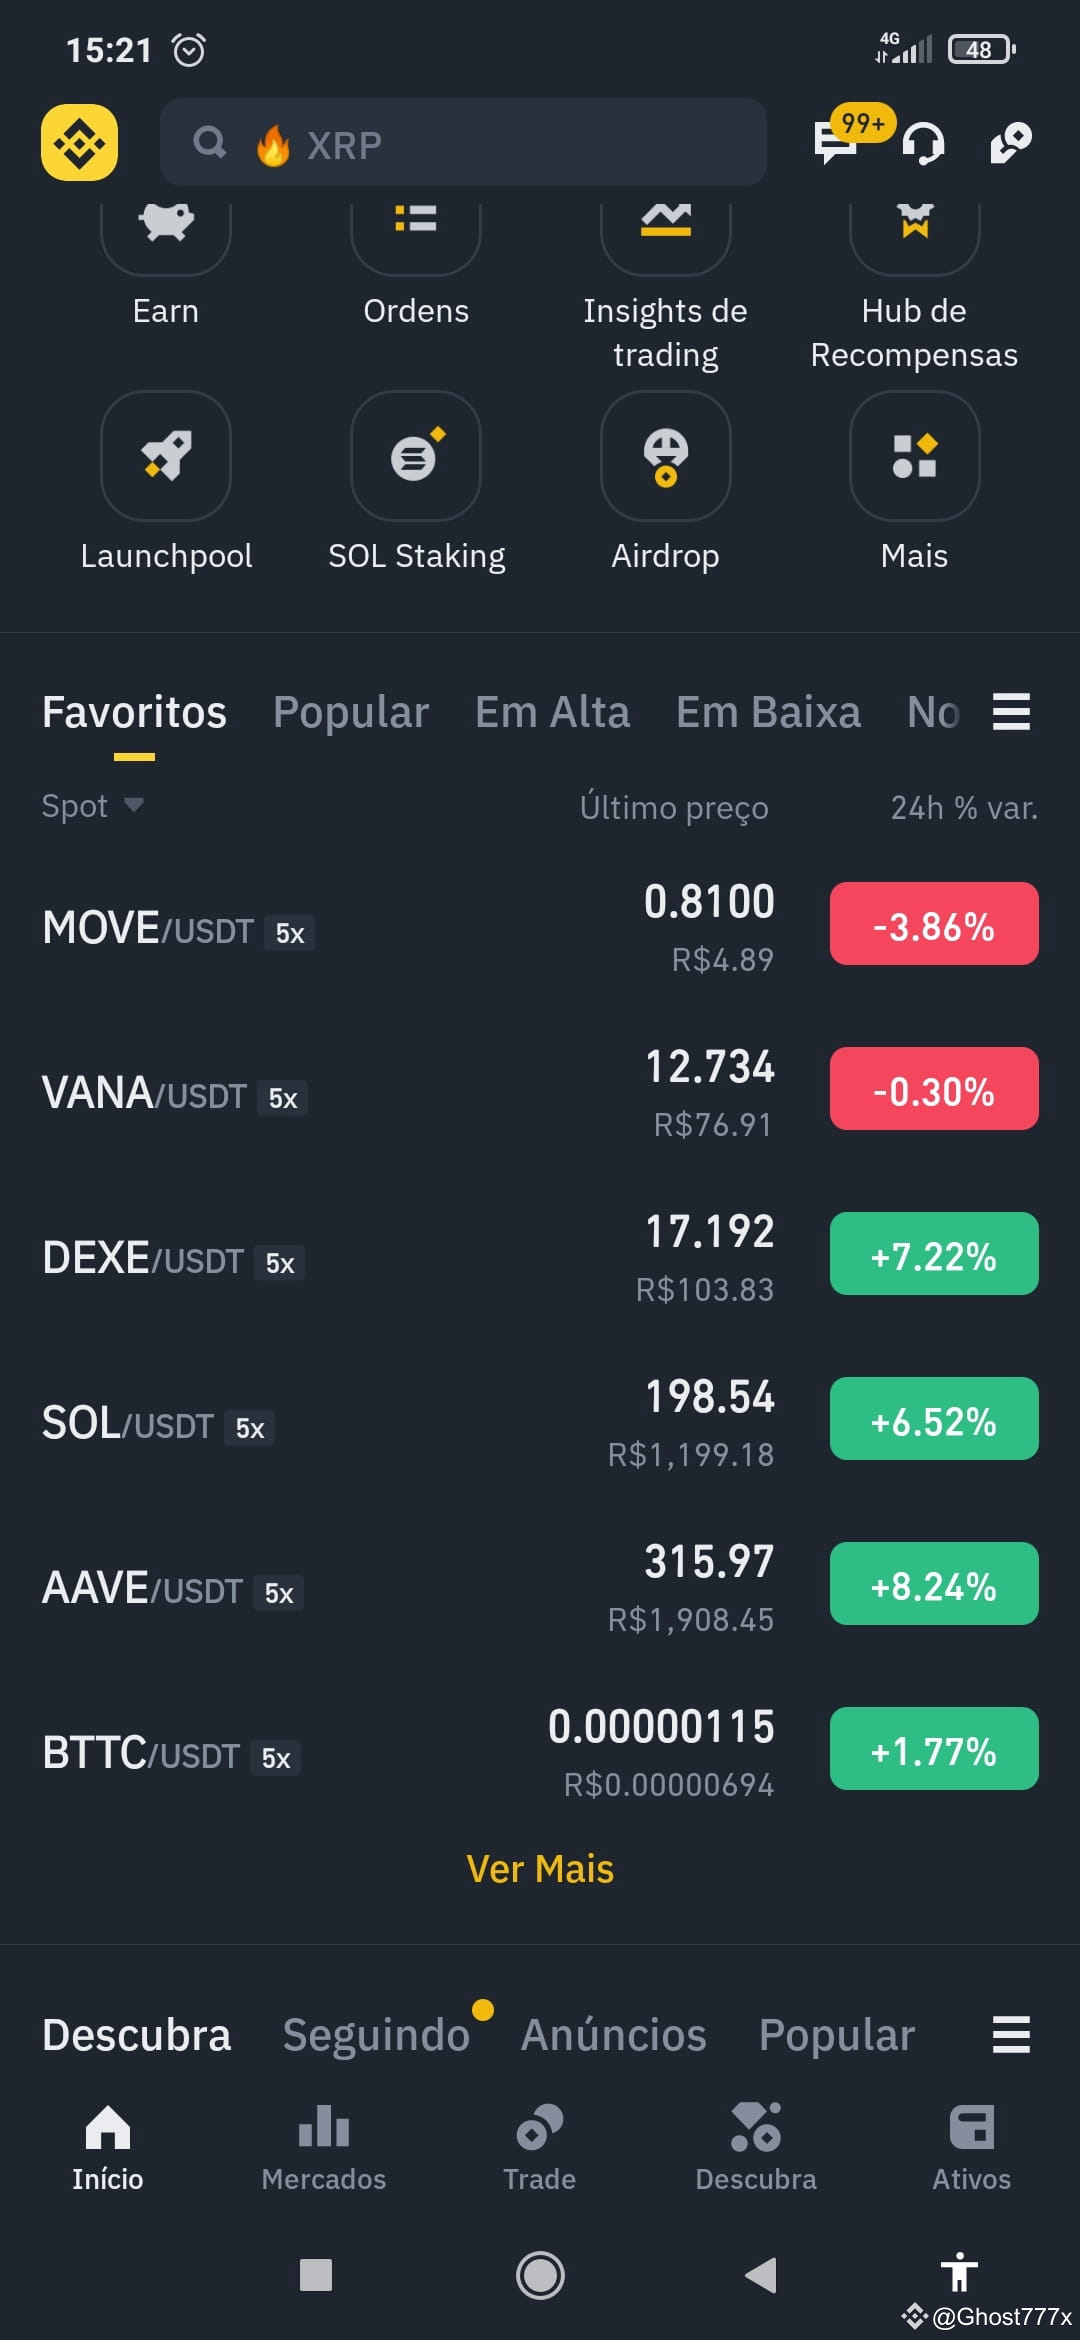
Task: Open customer support headset icon
Action: coord(923,143)
